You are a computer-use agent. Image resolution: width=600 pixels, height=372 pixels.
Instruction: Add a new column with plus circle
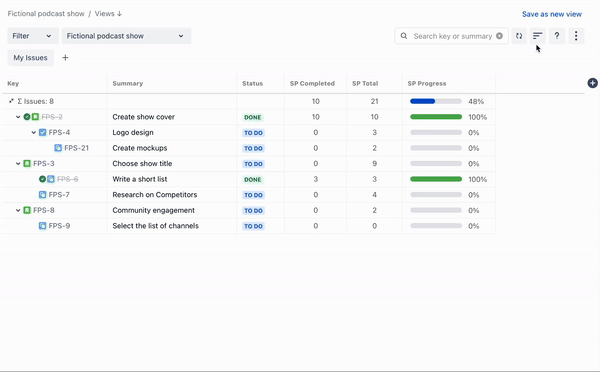pos(592,83)
